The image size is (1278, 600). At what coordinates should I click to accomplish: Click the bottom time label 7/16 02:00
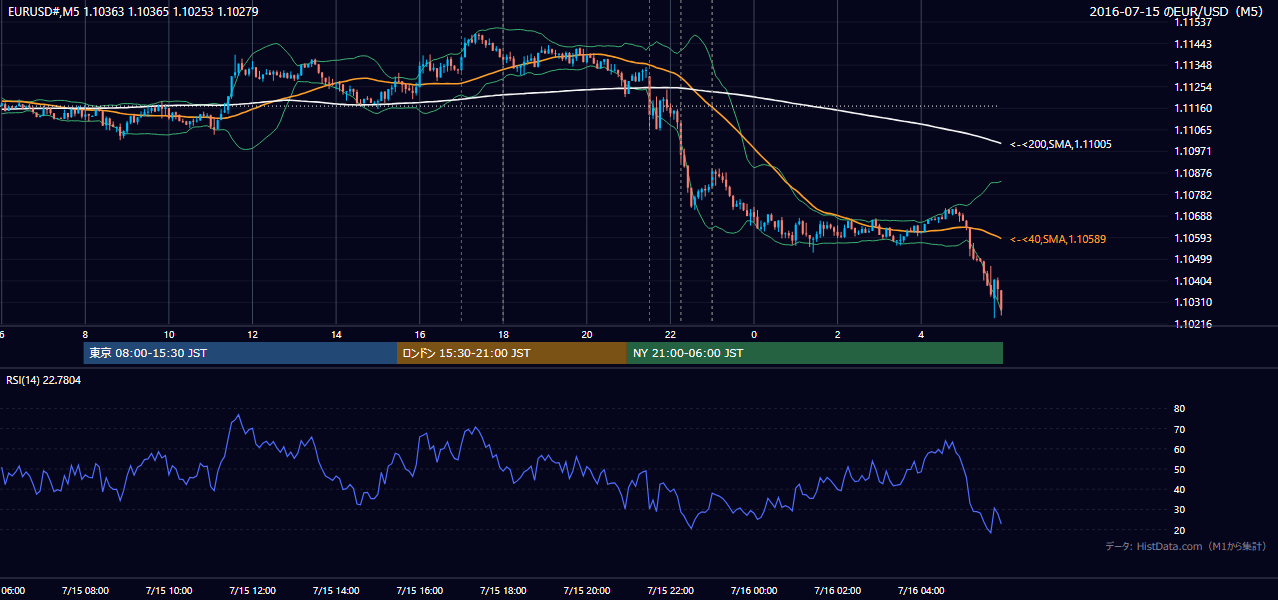tap(838, 590)
